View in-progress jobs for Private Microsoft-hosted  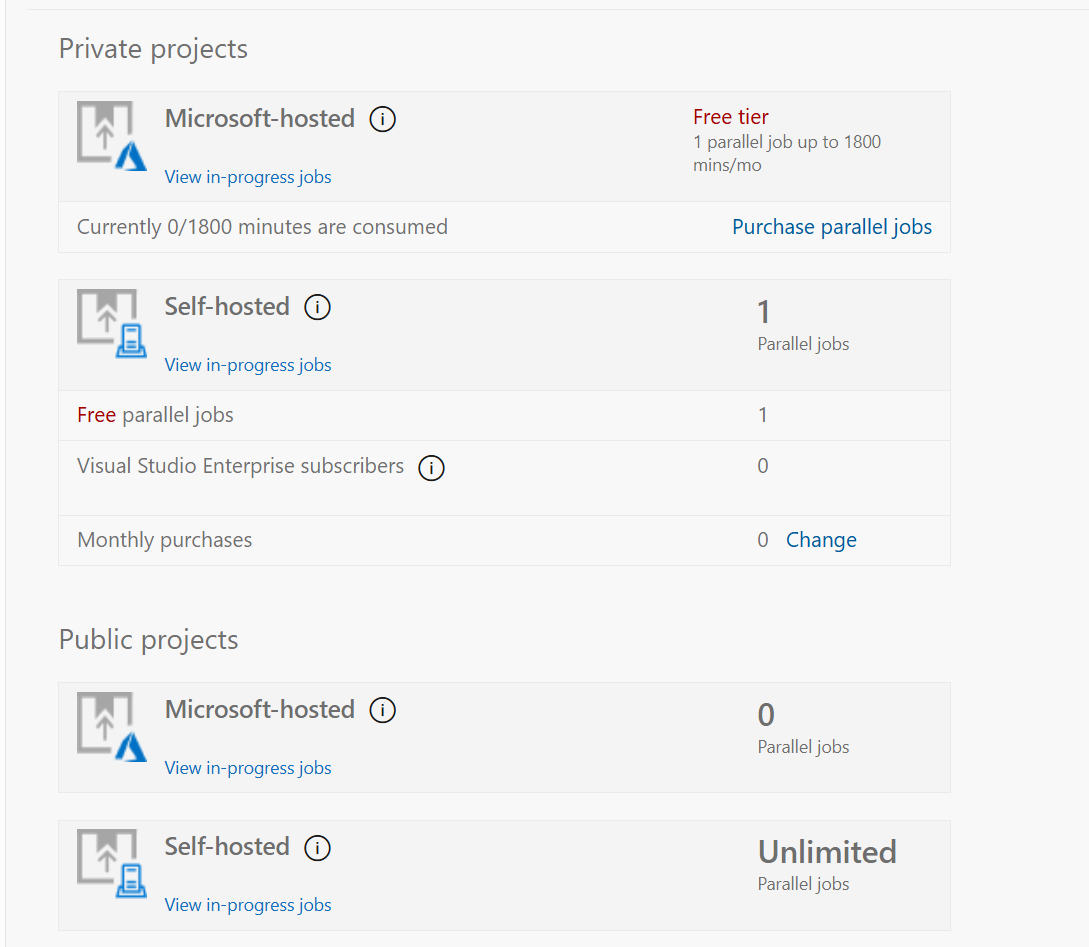tap(248, 177)
